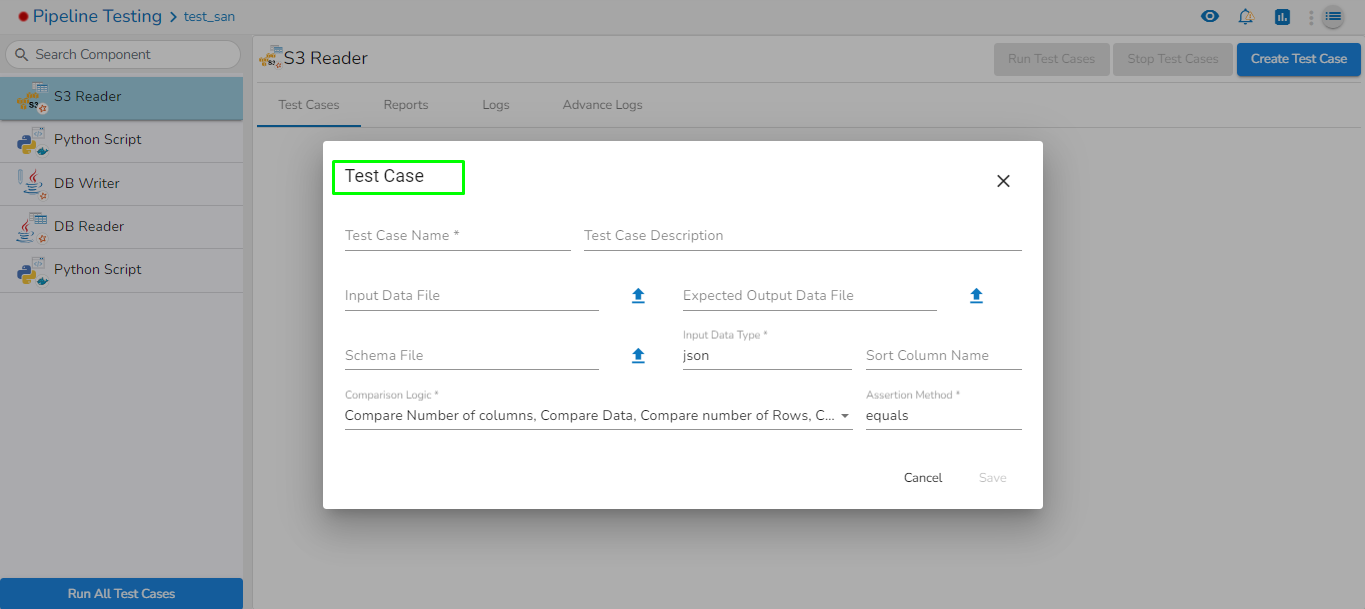Screen dimensions: 1365x609
Task: Click the Expected Output Data File upload icon
Action: click(976, 296)
